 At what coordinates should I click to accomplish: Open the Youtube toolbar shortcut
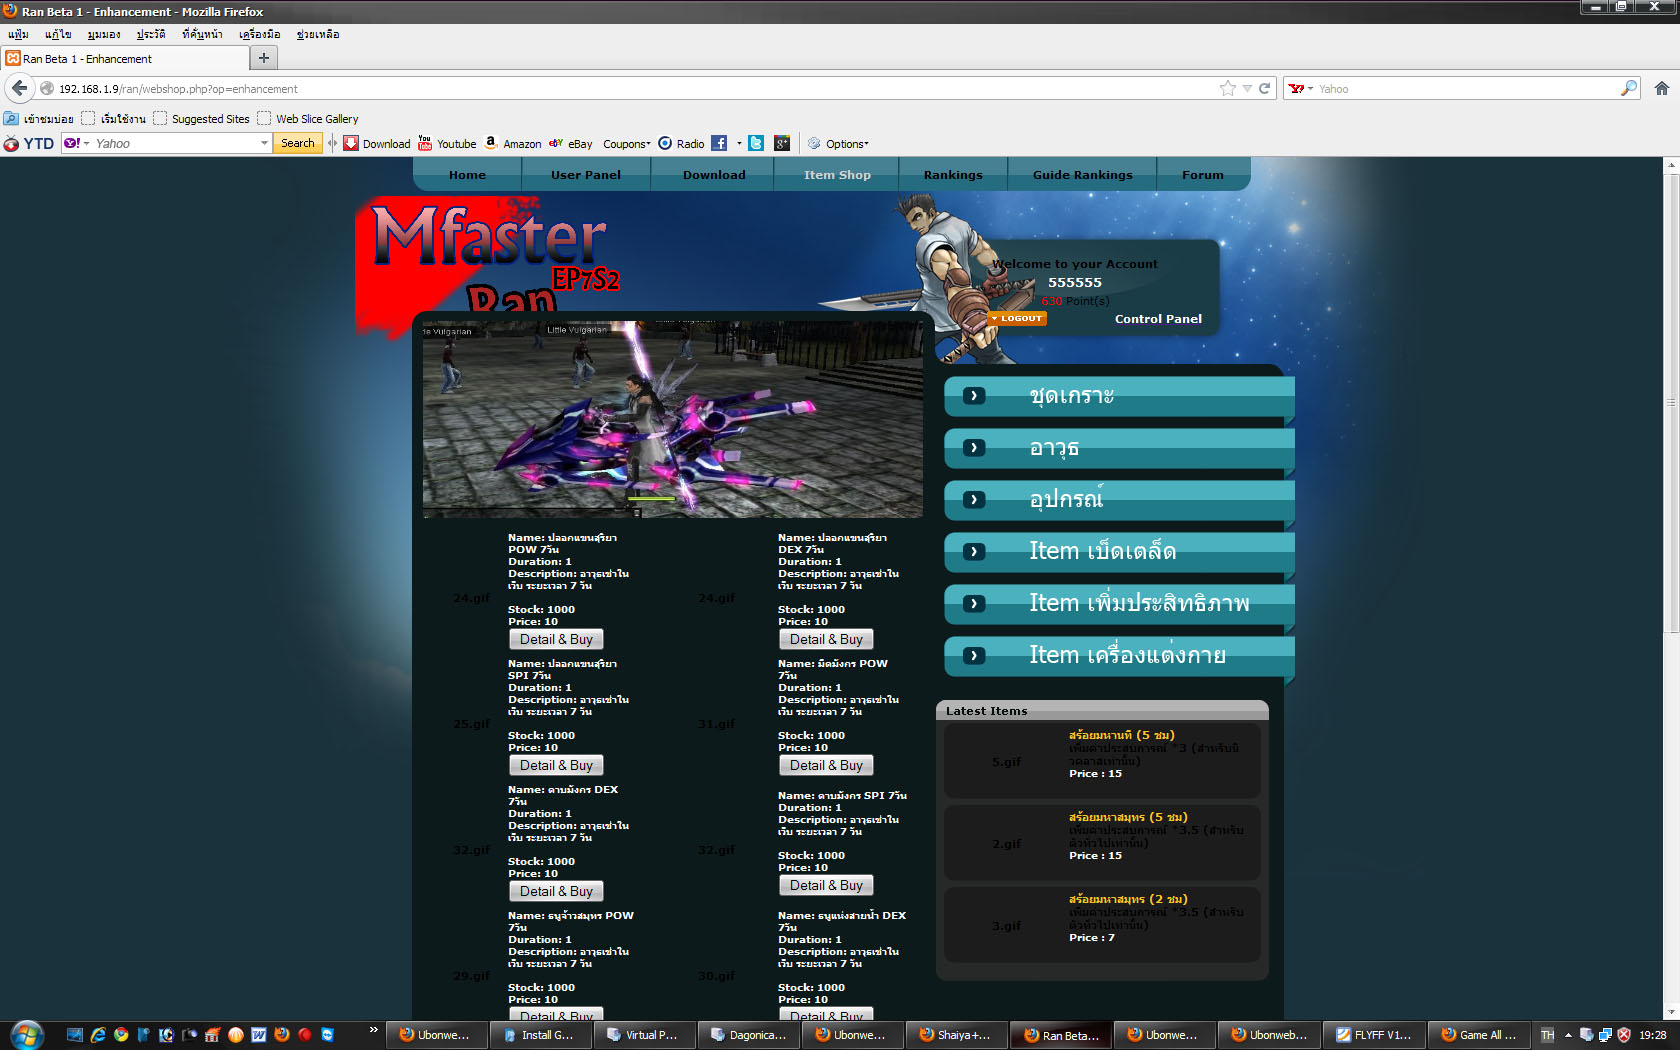(x=447, y=143)
